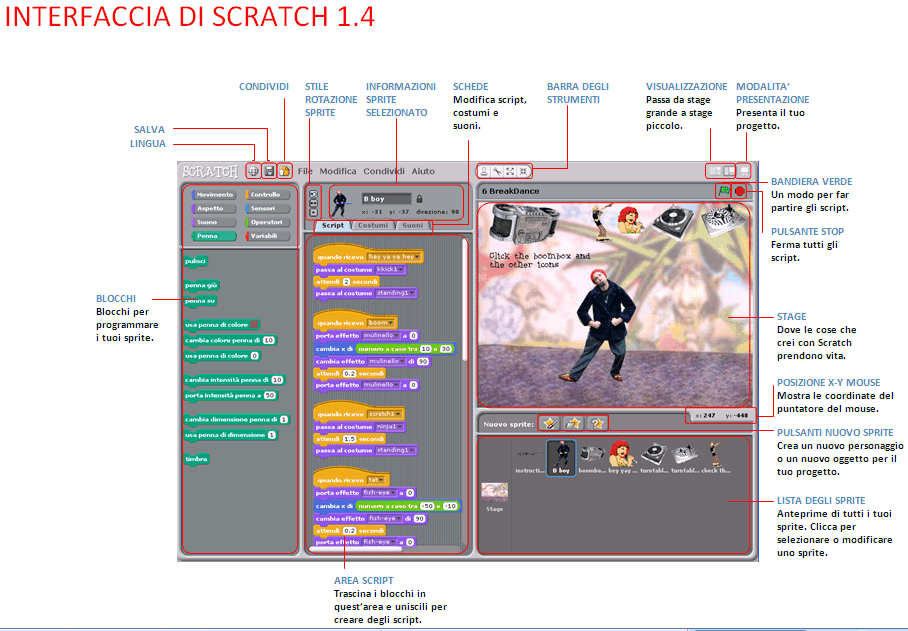Switch to the Suoni tab
Screen dimensions: 908x631
pos(412,225)
